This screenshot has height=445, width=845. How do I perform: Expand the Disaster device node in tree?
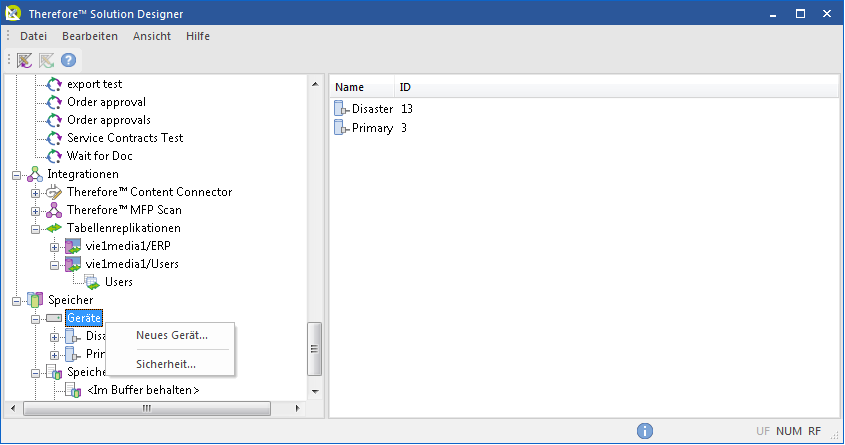[x=54, y=337]
